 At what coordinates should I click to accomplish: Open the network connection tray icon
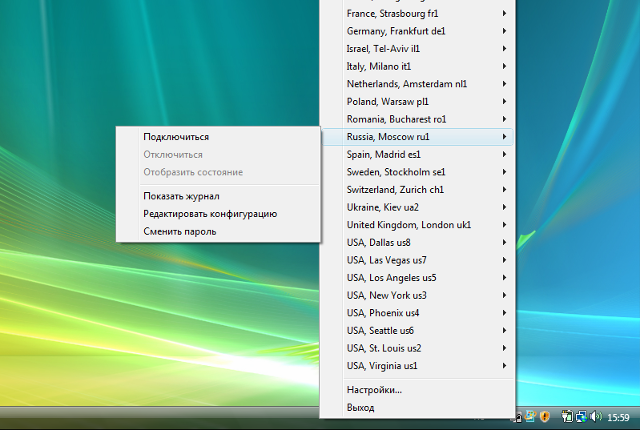click(x=581, y=417)
